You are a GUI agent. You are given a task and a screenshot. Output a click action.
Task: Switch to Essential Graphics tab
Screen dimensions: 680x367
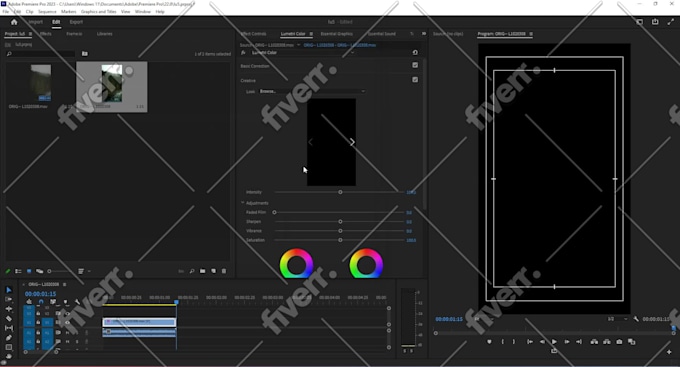pos(337,34)
